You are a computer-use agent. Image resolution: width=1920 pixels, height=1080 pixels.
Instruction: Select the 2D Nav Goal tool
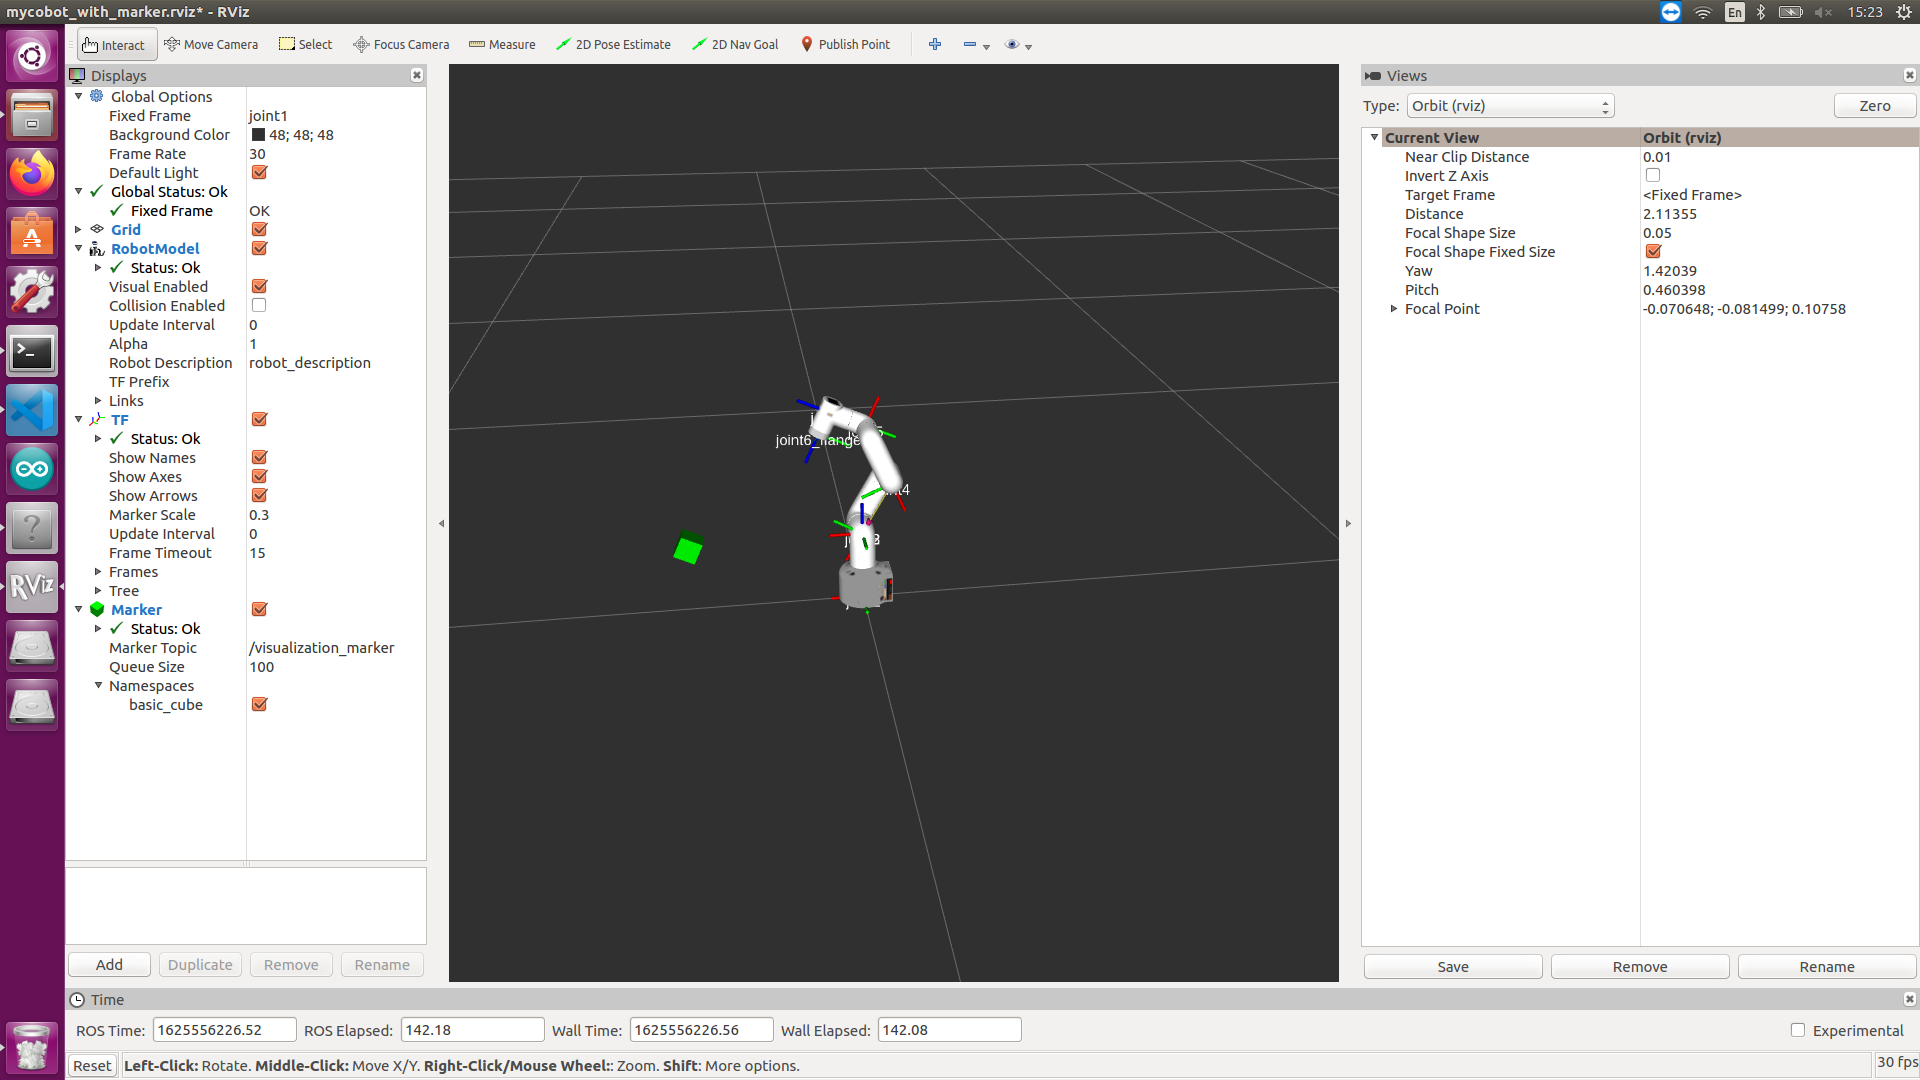(x=735, y=44)
